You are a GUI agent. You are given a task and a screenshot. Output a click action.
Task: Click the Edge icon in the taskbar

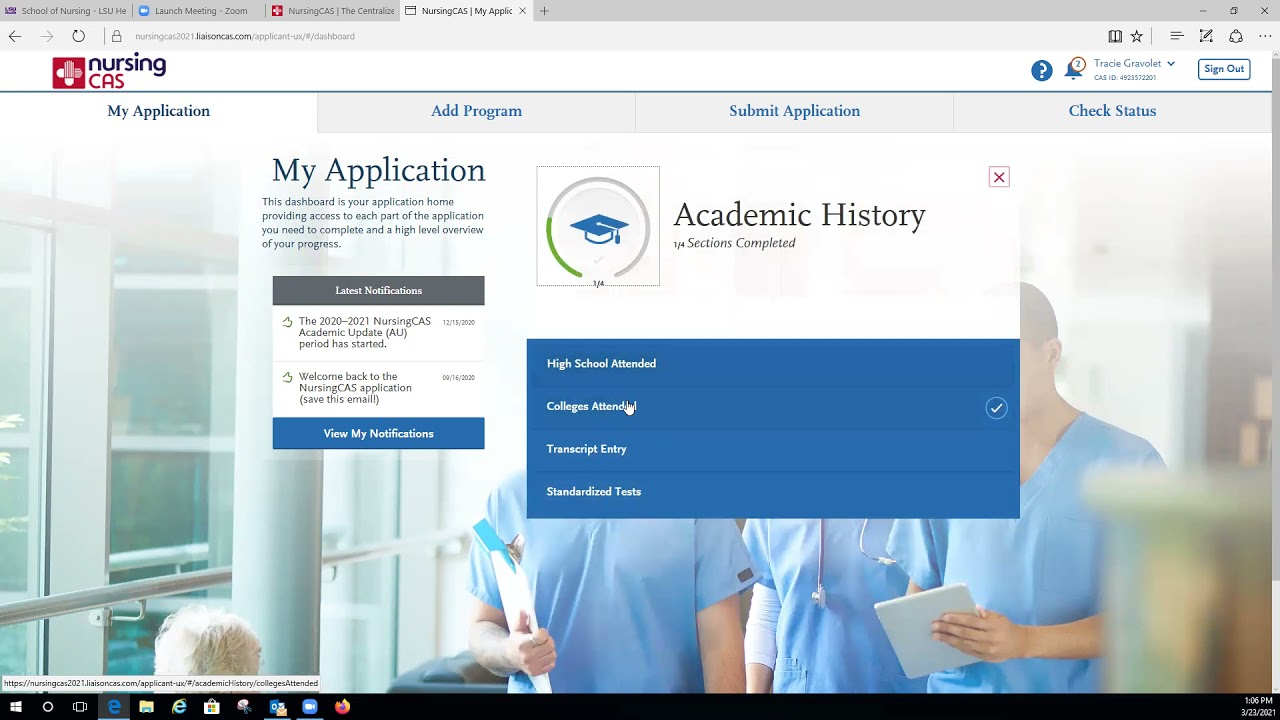point(114,707)
